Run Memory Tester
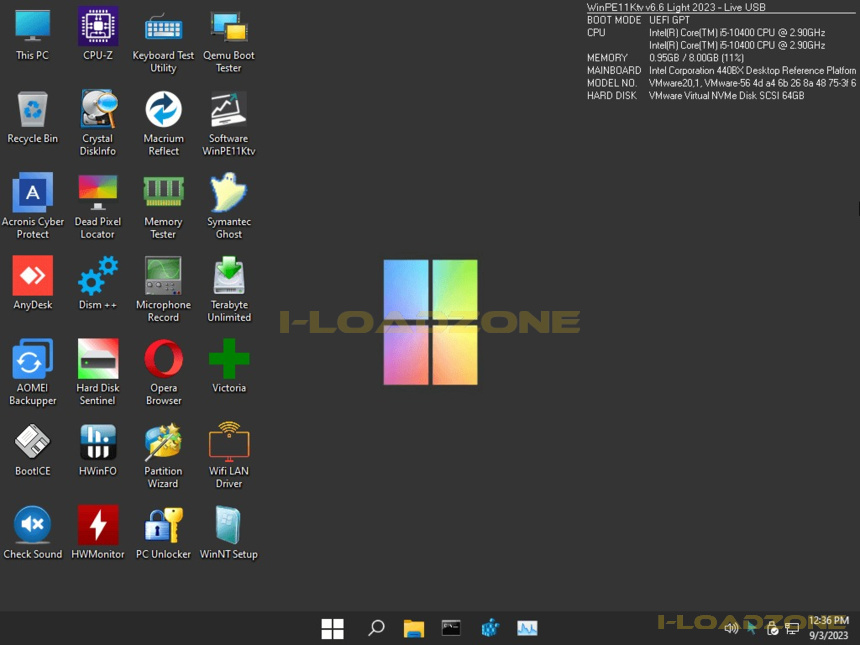This screenshot has height=645, width=860. pos(163,206)
